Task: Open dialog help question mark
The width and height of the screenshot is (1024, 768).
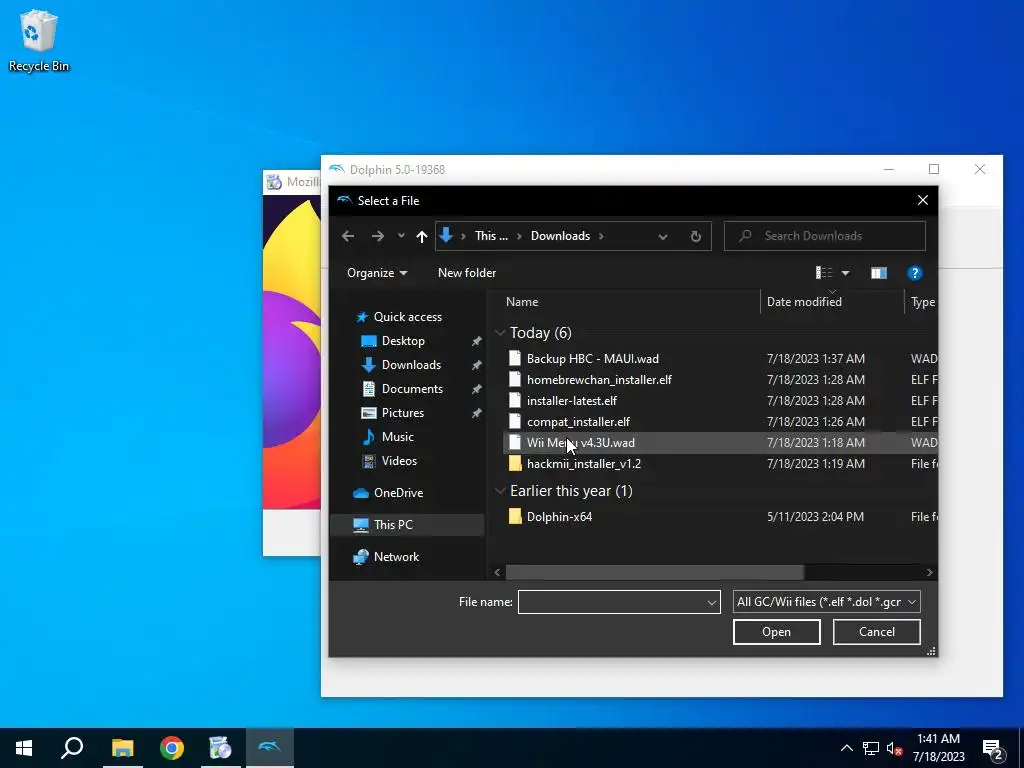Action: point(914,273)
